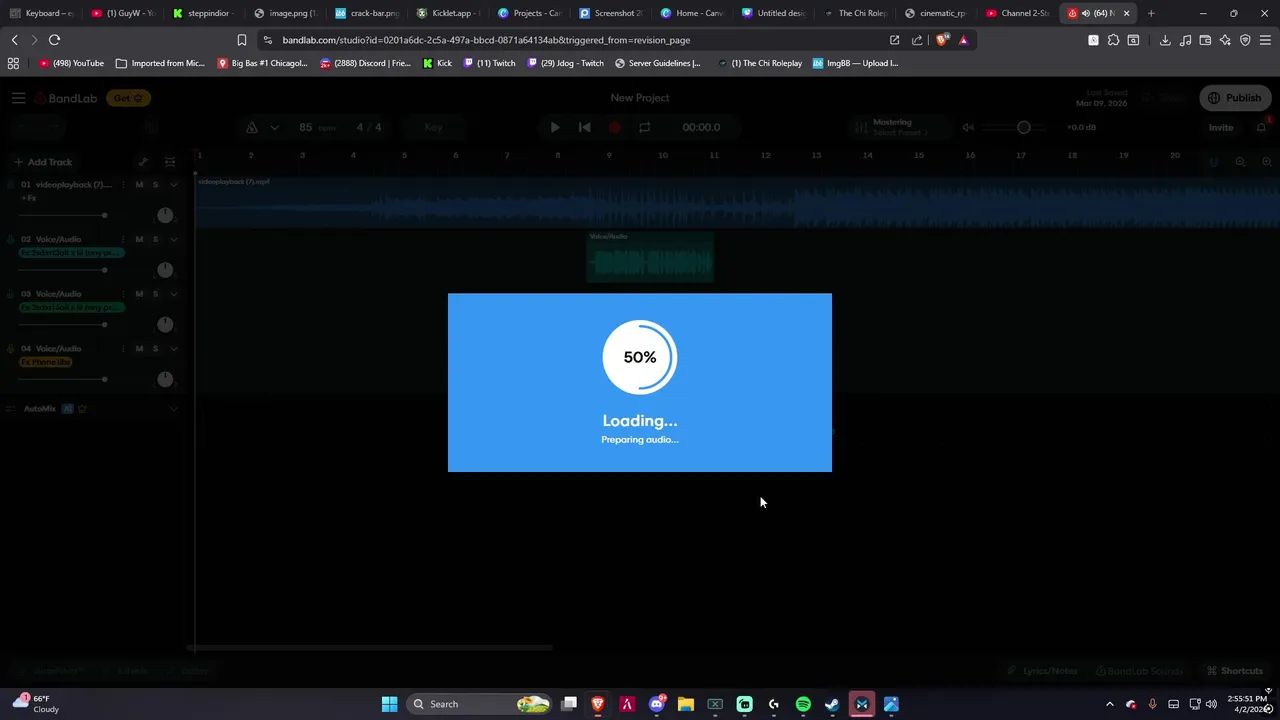Viewport: 1280px width, 720px height.
Task: Expand track 03 chevron
Action: [x=173, y=294]
